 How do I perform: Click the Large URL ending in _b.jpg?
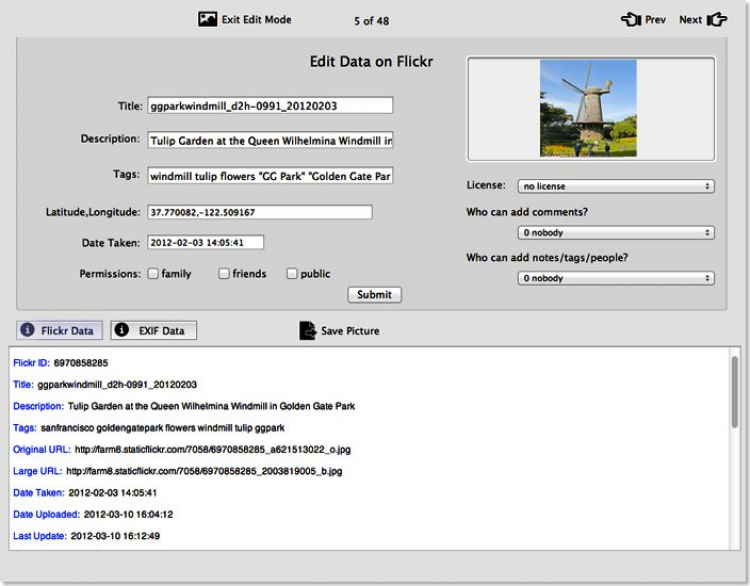pos(204,471)
